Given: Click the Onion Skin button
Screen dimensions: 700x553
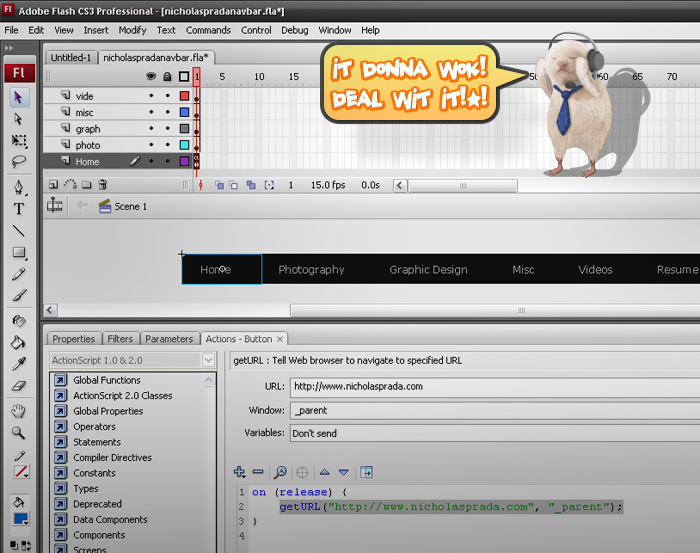Looking at the screenshot, I should click(x=219, y=185).
